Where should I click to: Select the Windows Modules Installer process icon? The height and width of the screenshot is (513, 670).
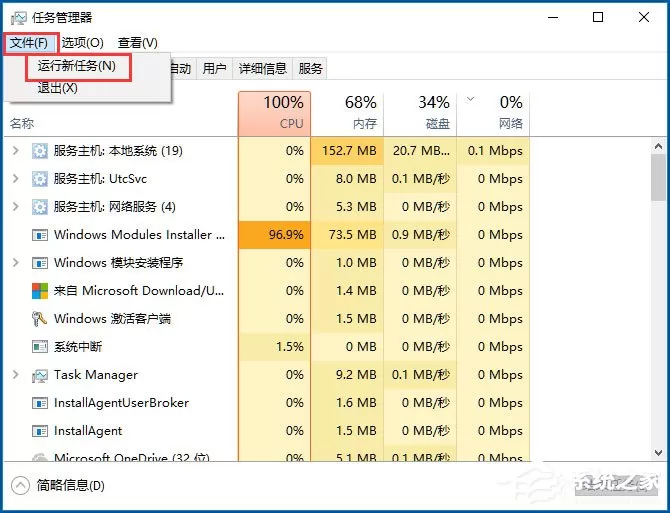pos(40,235)
